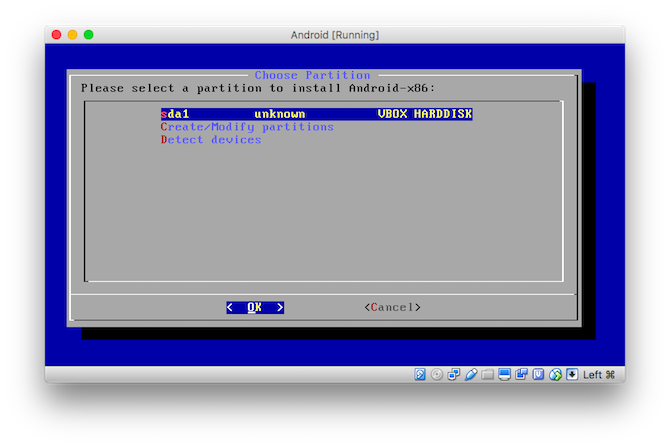Maximize the Android VM window
670x447 pixels.
(88, 35)
